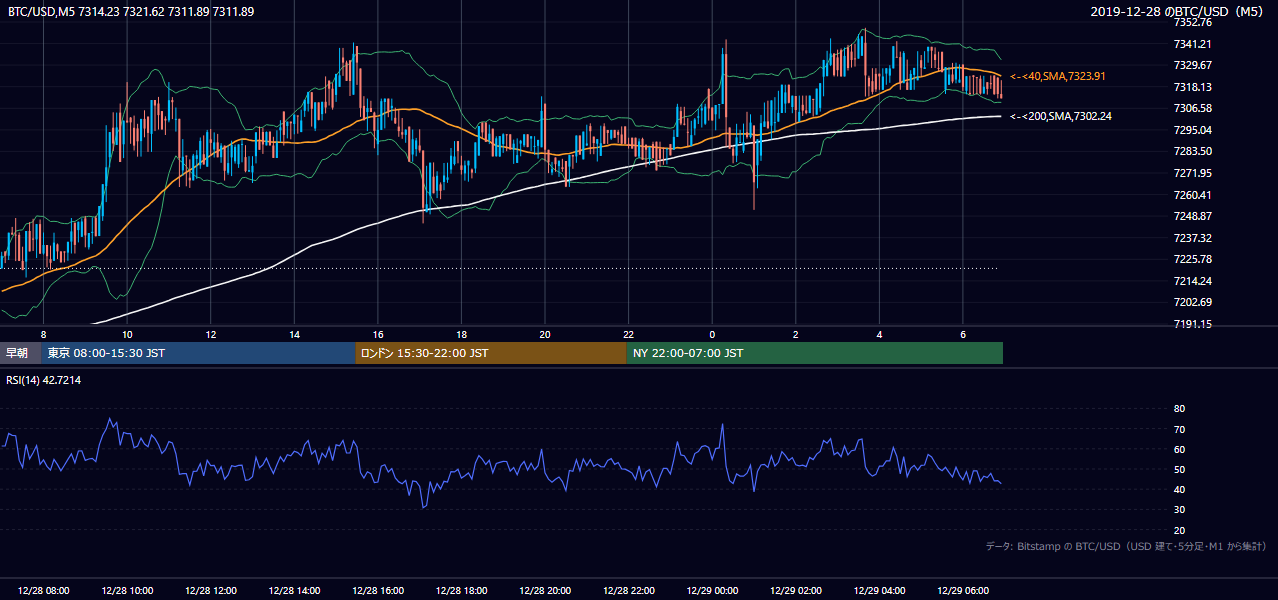Screen dimensions: 1278x600
Task: Click price level 7260.41 on the axis
Action: pyautogui.click(x=1193, y=195)
